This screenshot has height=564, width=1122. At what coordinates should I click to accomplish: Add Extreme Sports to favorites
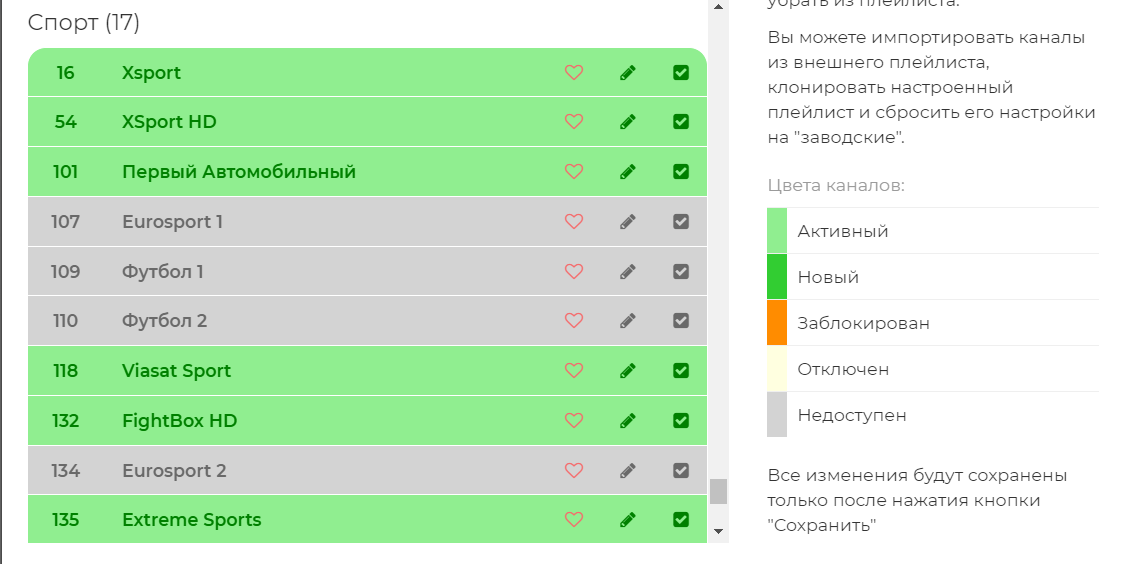coord(574,520)
